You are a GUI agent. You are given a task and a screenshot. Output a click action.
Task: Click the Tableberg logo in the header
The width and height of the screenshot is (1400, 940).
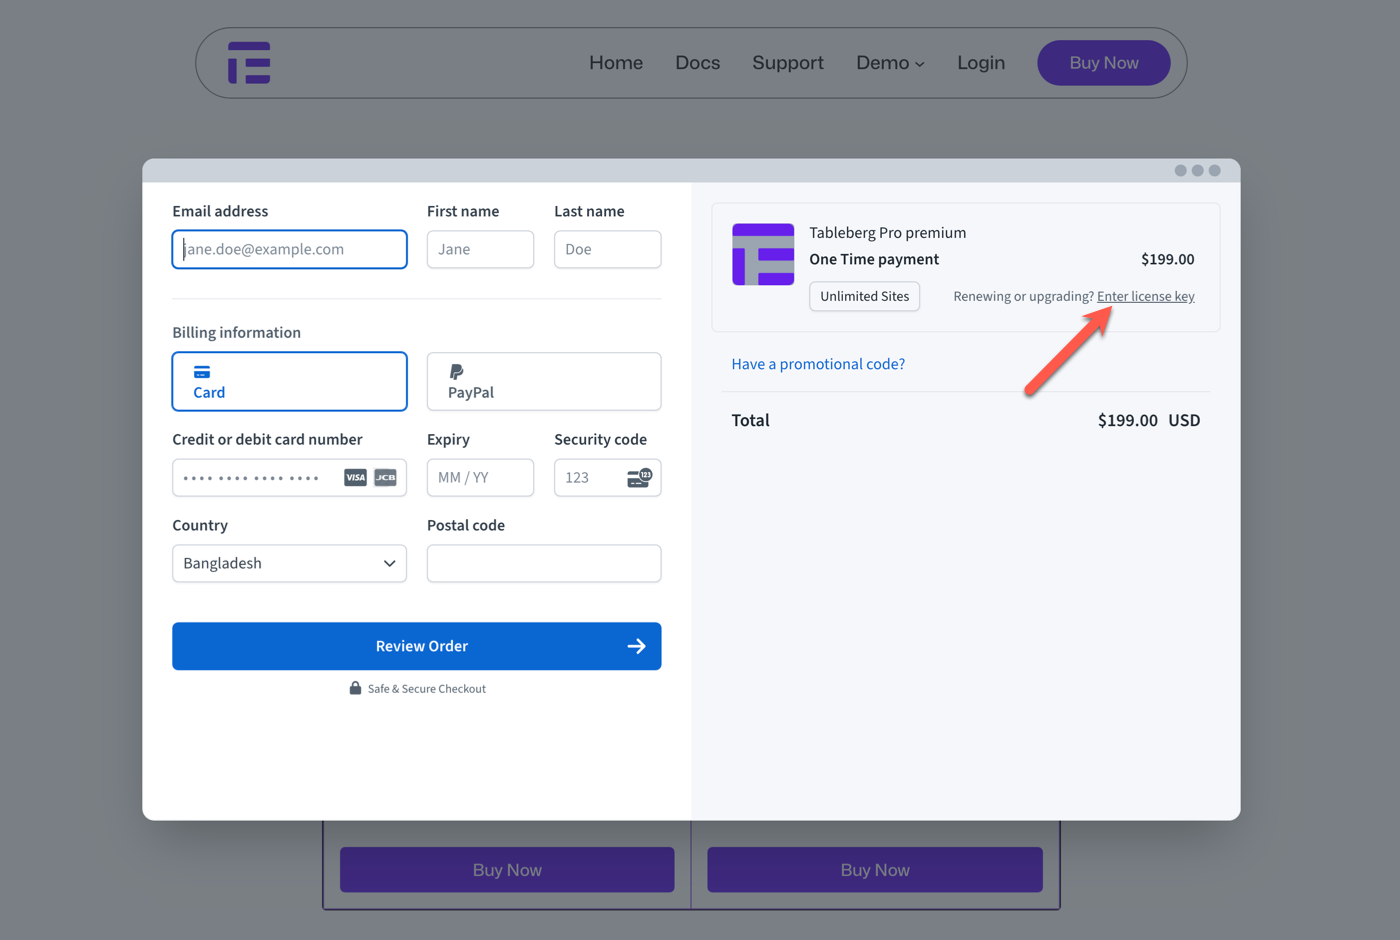(x=249, y=63)
